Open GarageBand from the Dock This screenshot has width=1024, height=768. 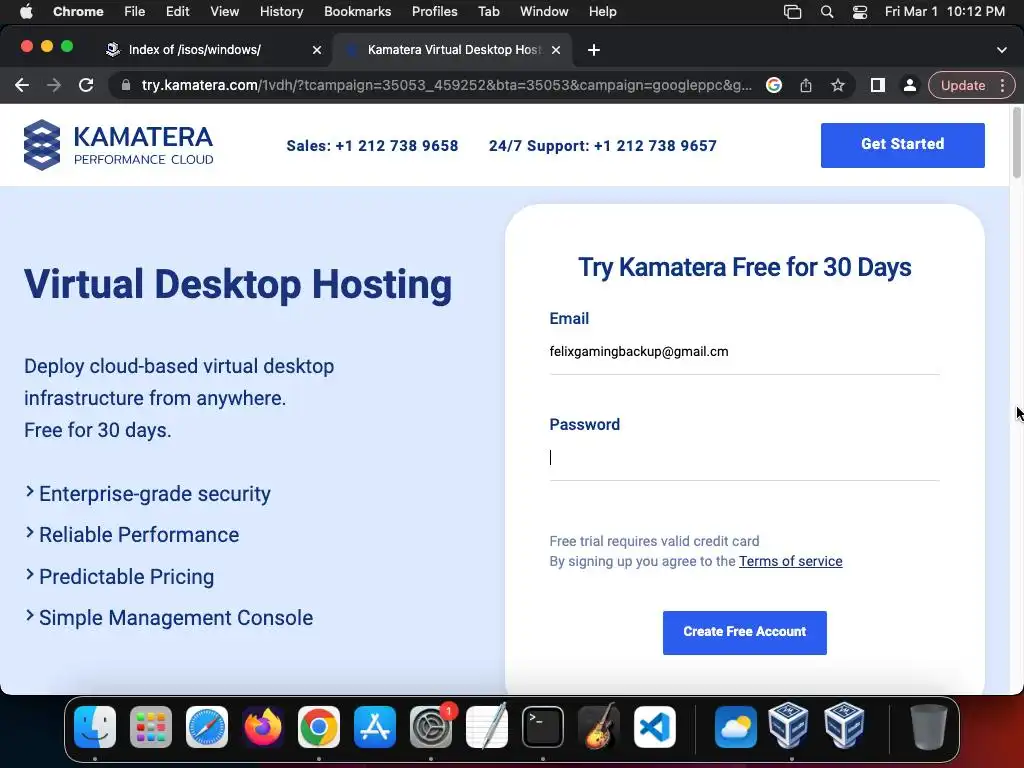[x=599, y=726]
